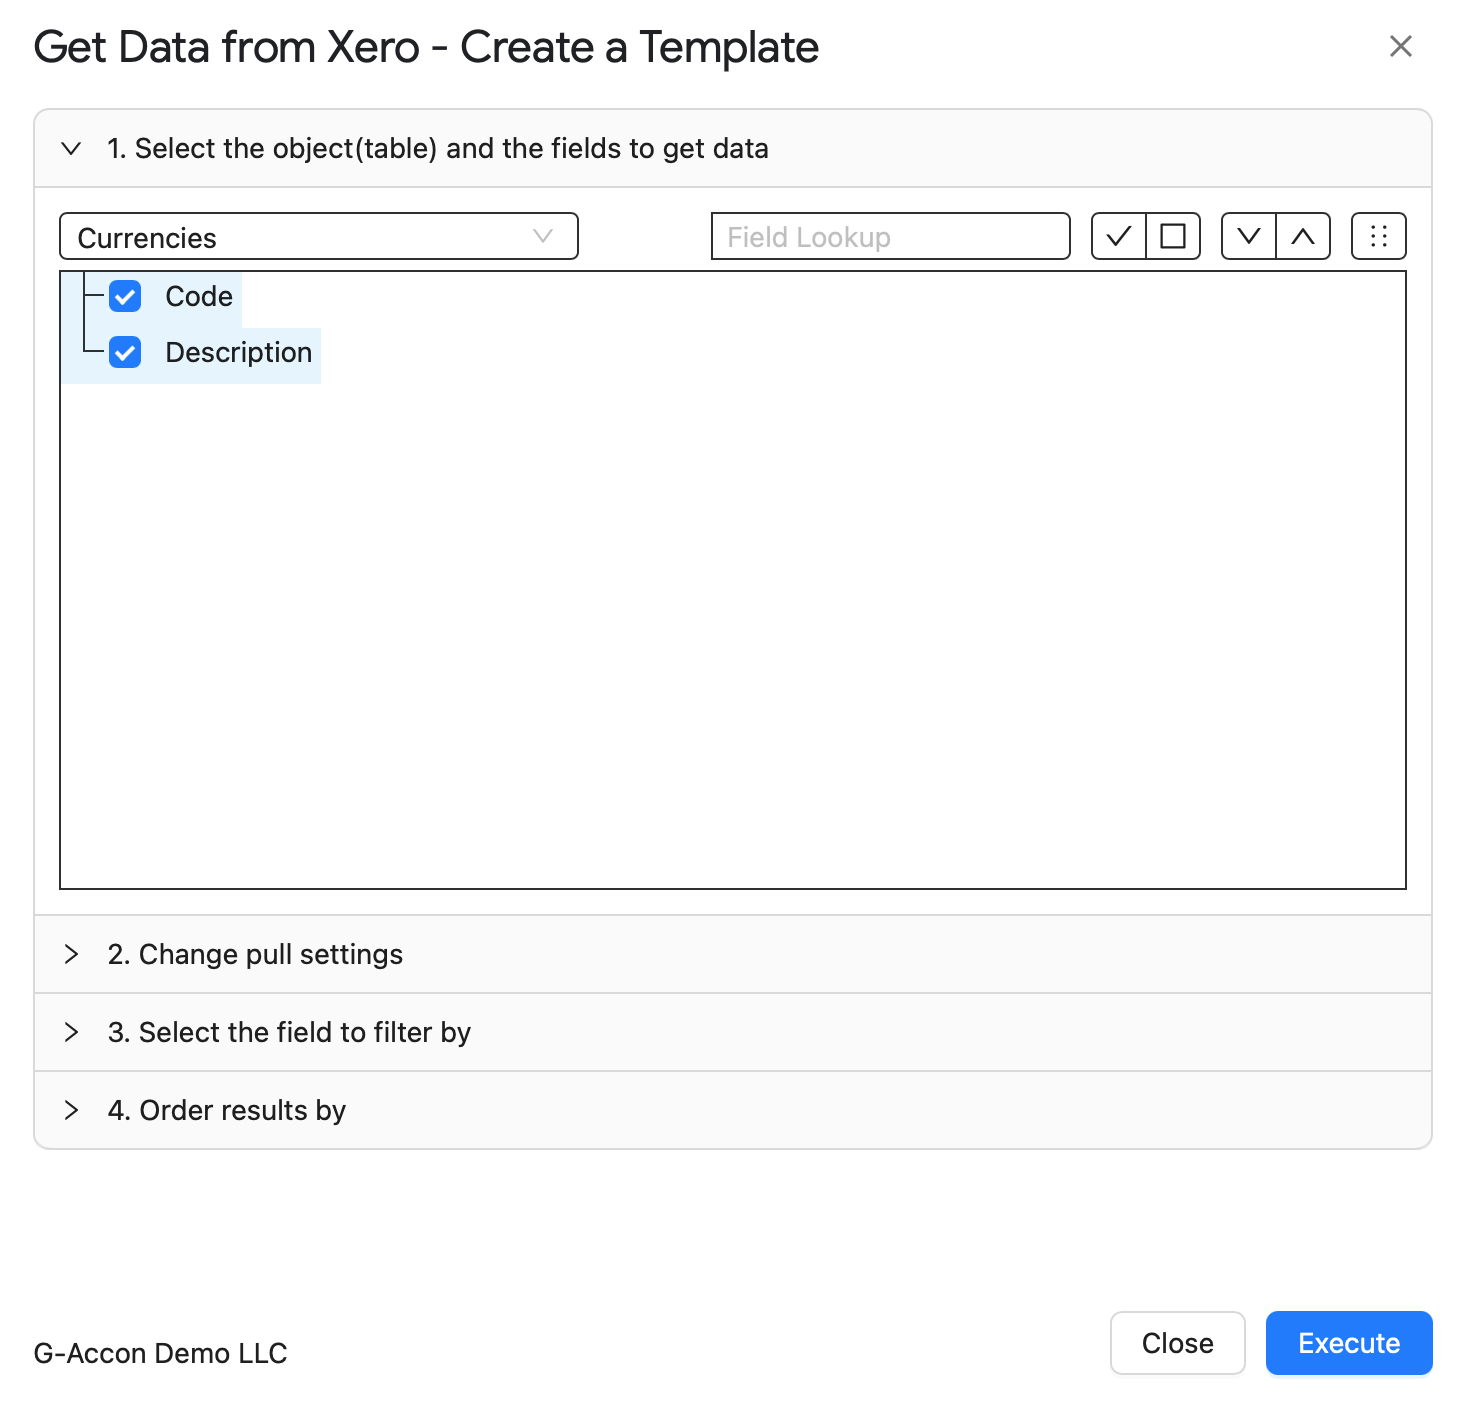Viewport: 1472px width, 1408px height.
Task: Close the dialog with the X icon
Action: pos(1401,46)
